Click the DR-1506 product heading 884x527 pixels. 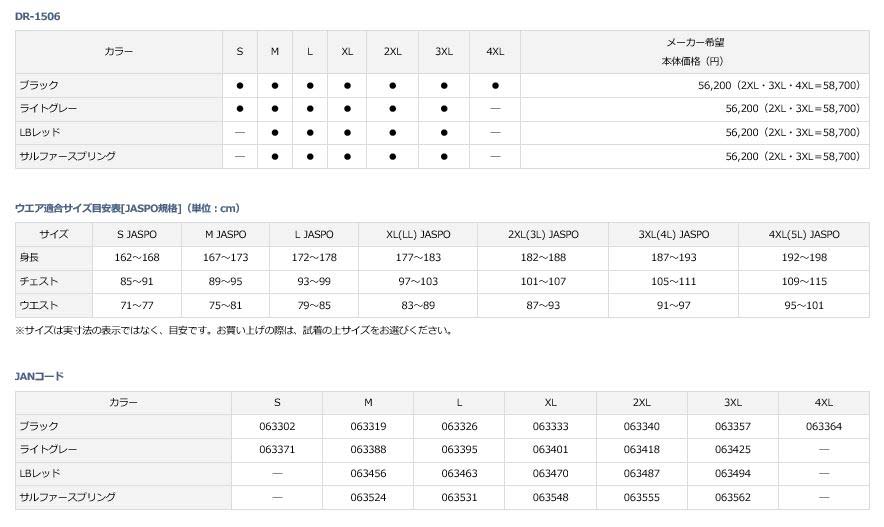pos(36,17)
